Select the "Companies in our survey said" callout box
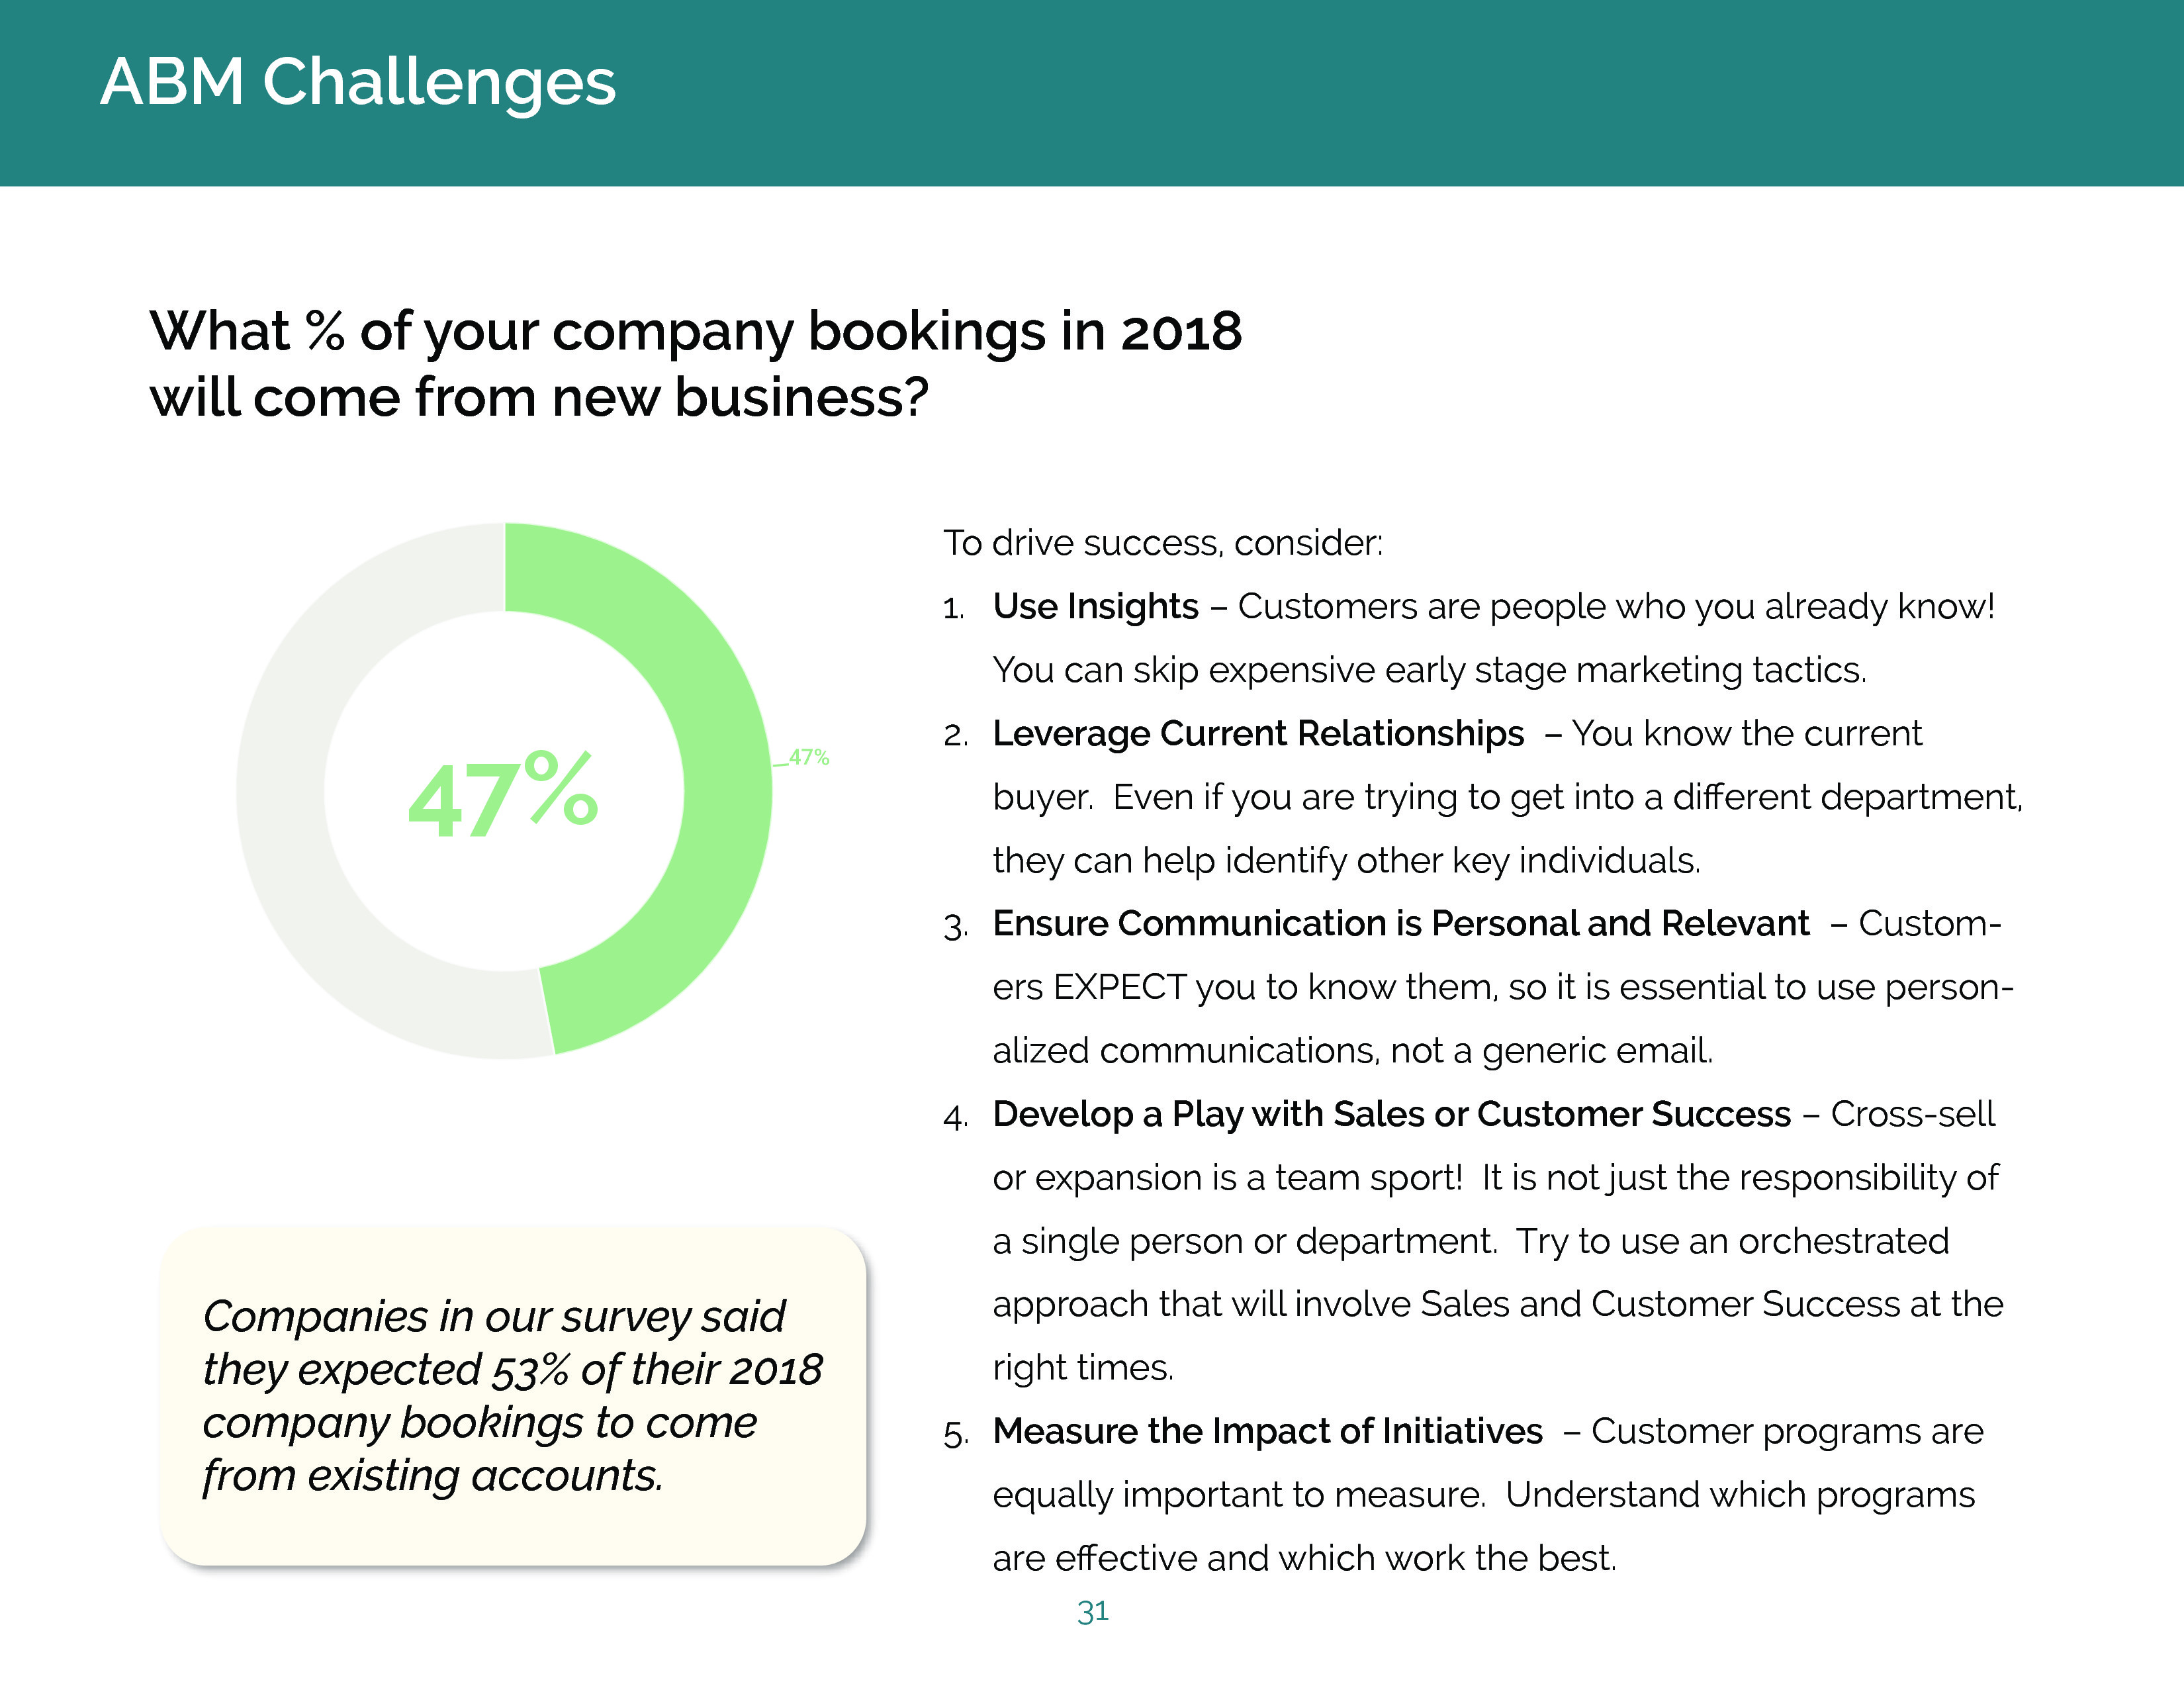Viewport: 2184px width, 1688px height. point(512,1395)
